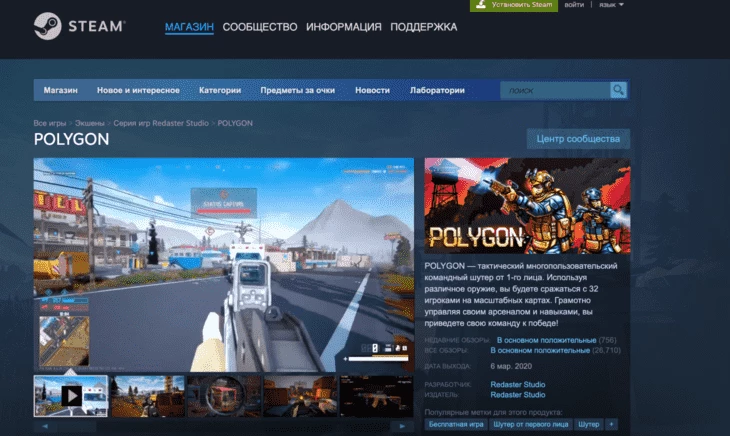Click the plus button to add tags
The height and width of the screenshot is (436, 730).
[x=611, y=424]
